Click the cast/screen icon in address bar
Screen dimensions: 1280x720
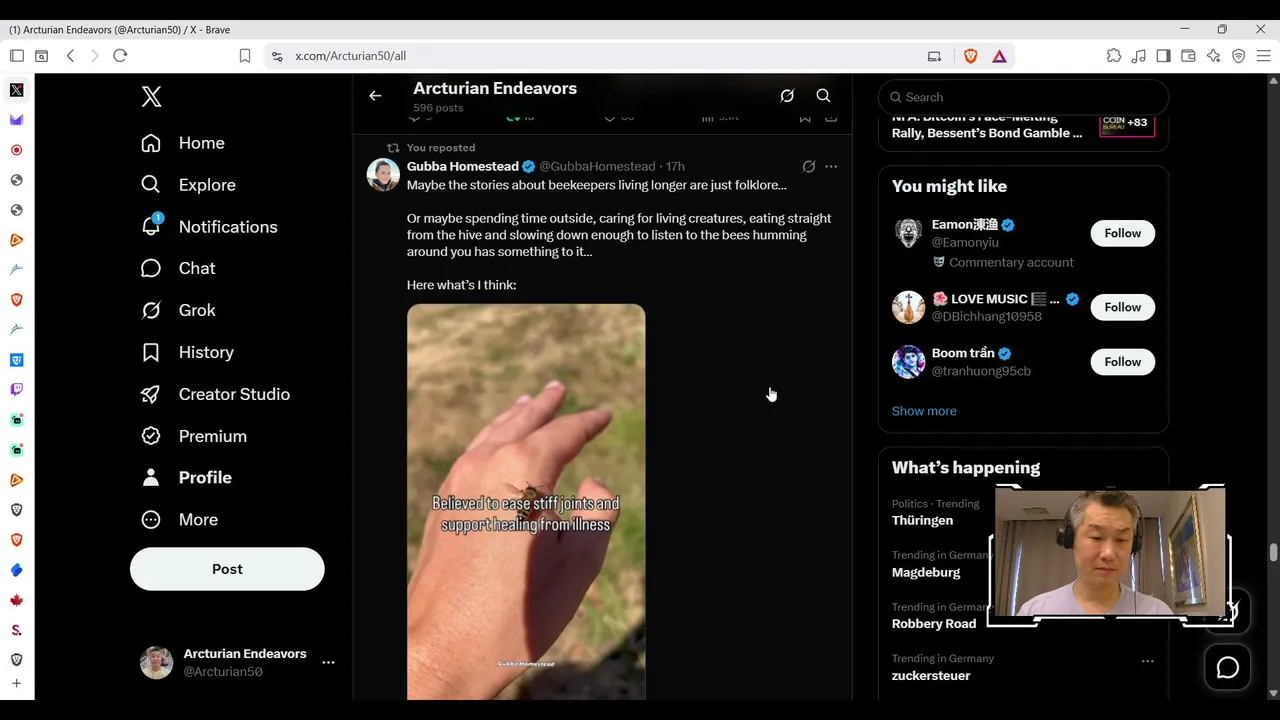click(934, 56)
